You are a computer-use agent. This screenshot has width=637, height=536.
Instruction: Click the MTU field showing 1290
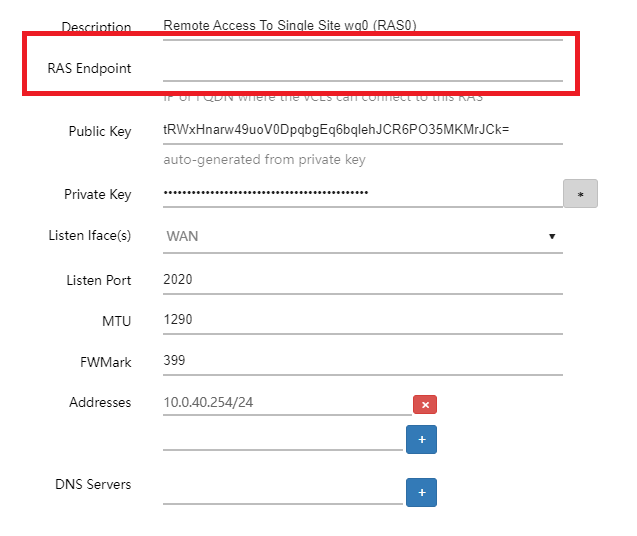(x=362, y=320)
